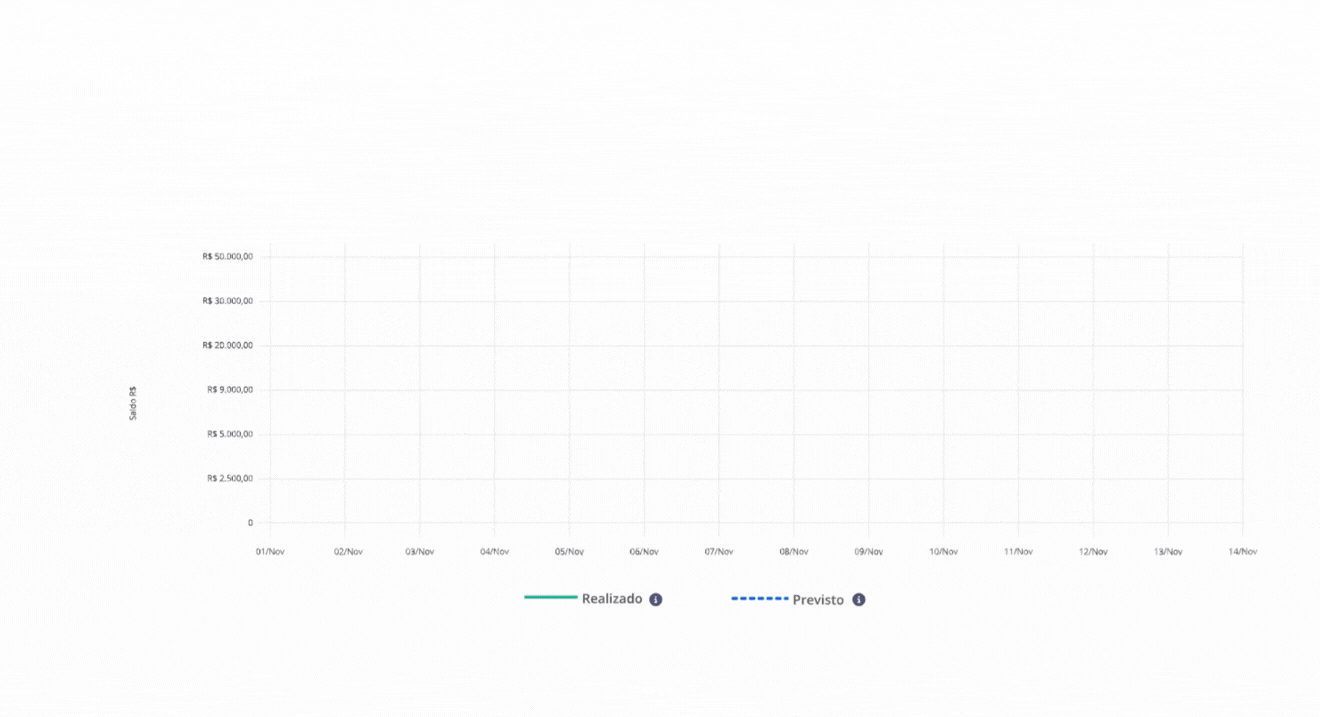Click the R$ 2.500,00 y-axis value
1320x717 pixels.
point(229,478)
